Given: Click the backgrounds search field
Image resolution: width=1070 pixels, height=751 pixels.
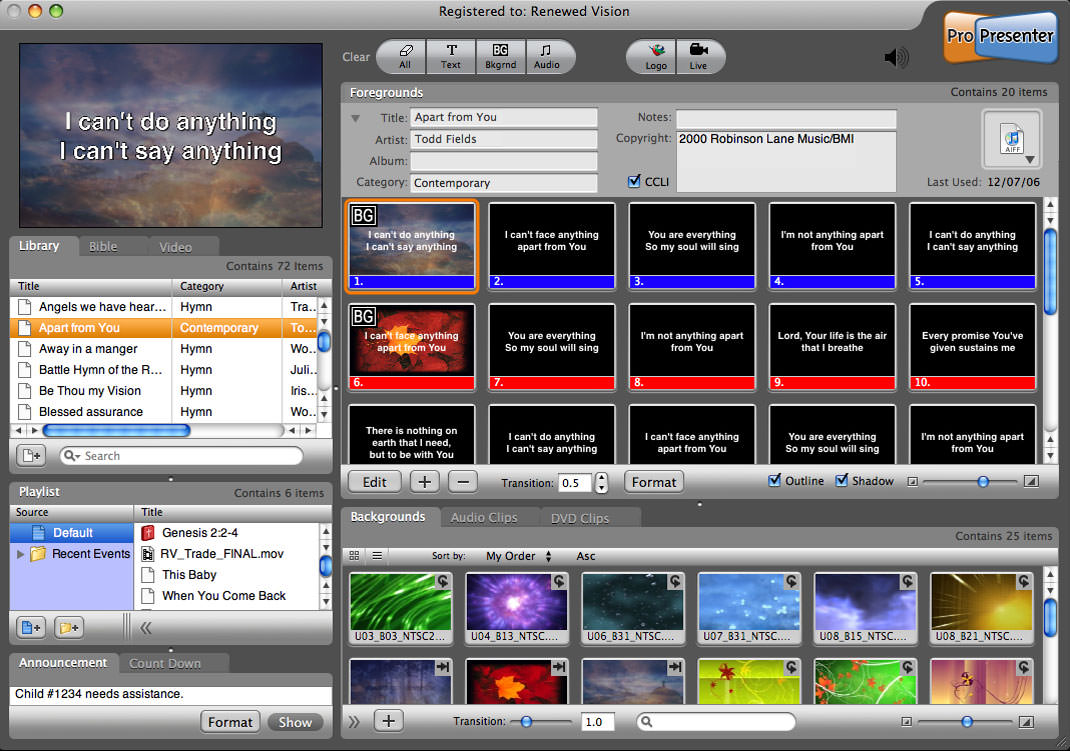Looking at the screenshot, I should pos(716,722).
